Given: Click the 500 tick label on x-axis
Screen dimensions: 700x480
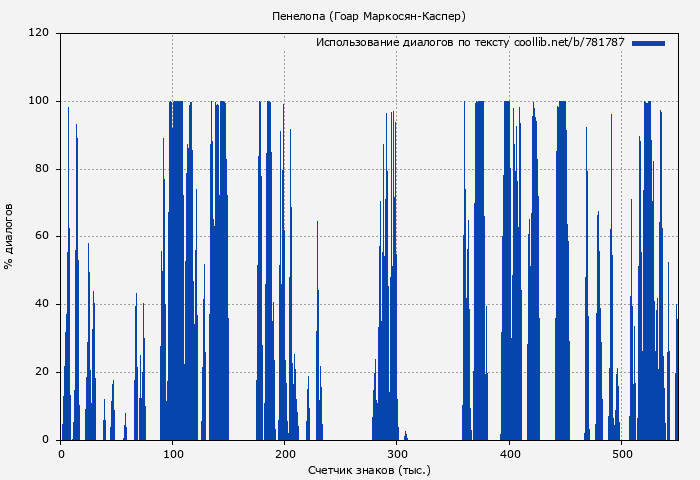Looking at the screenshot, I should (621, 453).
